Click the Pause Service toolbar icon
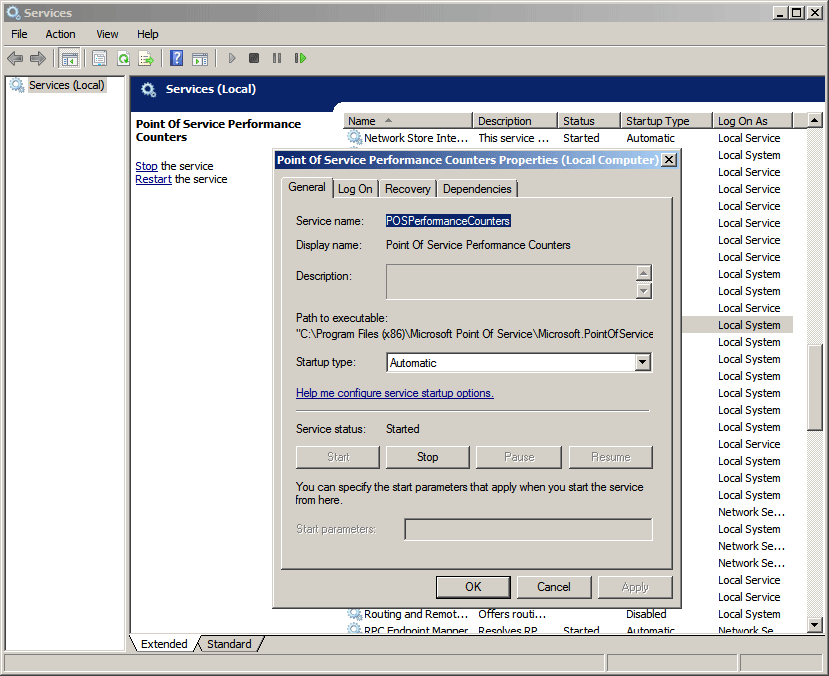 [277, 59]
